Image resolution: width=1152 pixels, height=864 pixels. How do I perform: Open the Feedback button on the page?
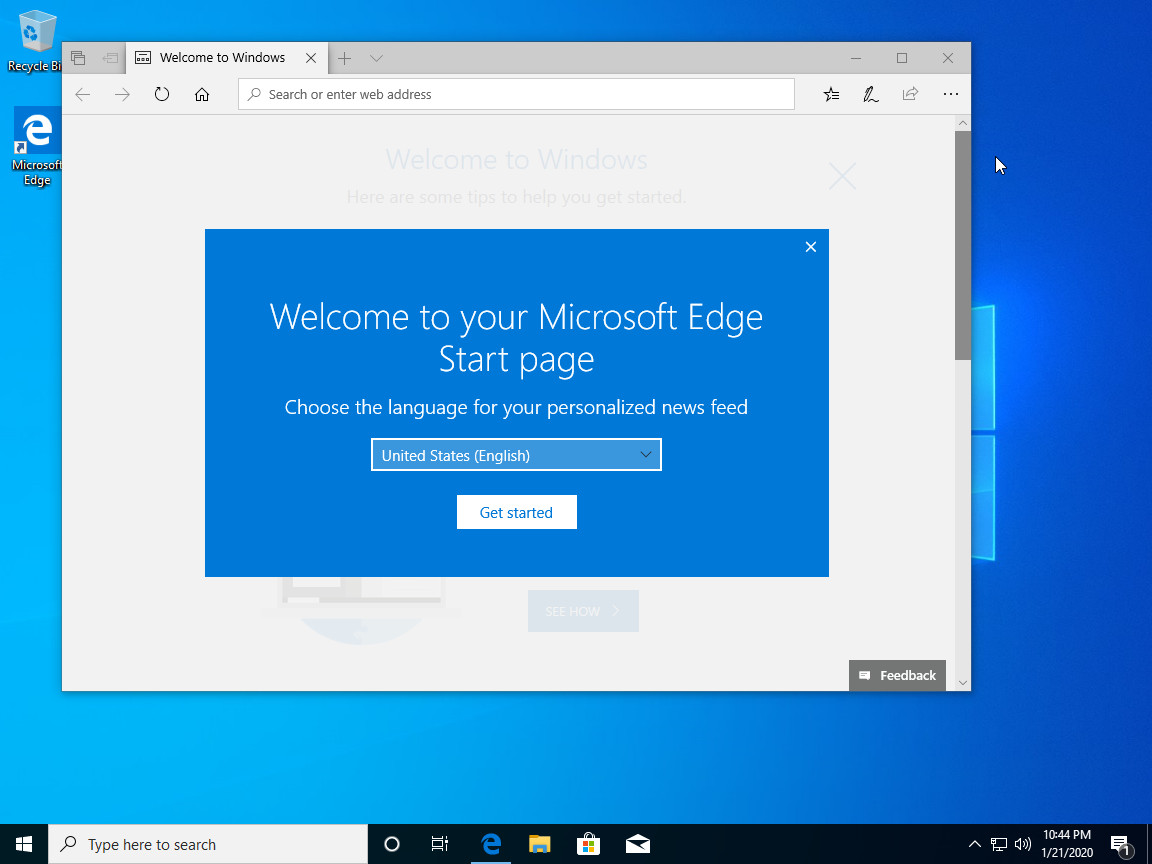pos(897,675)
